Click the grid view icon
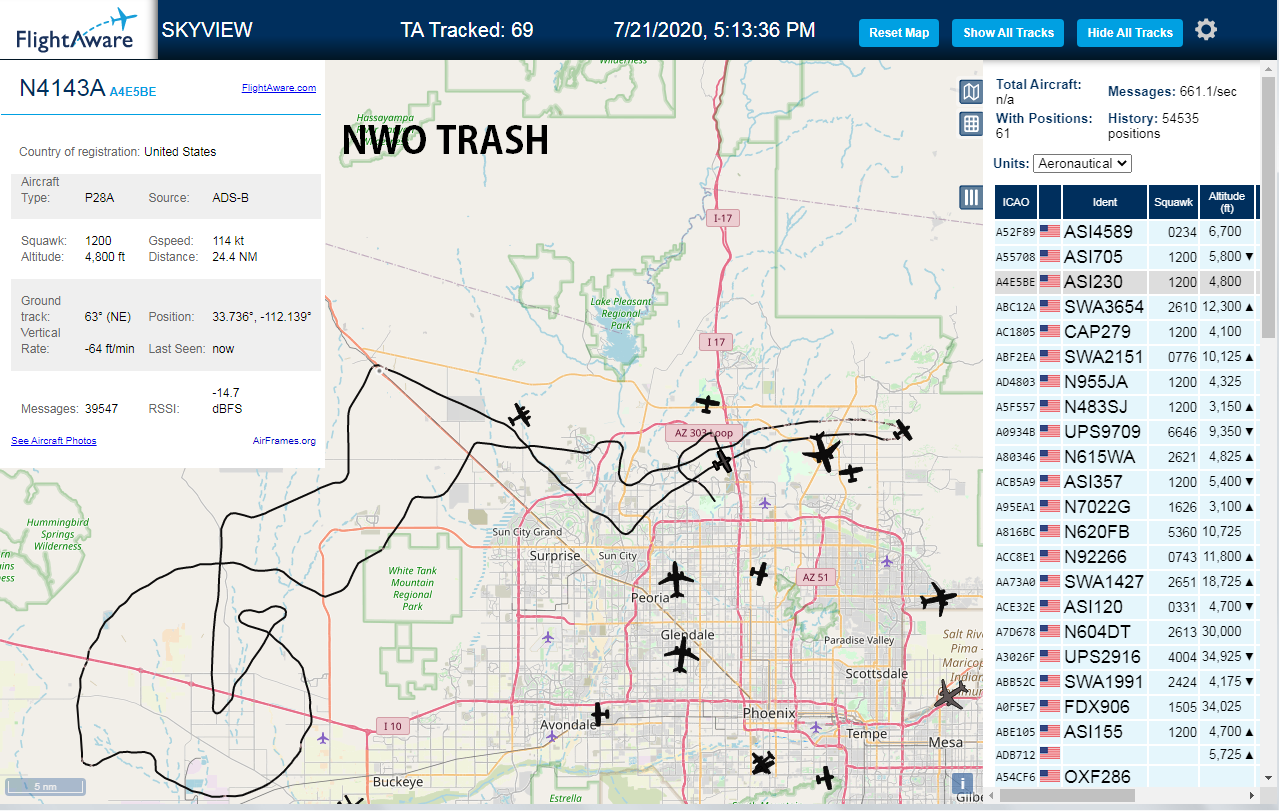 click(971, 124)
